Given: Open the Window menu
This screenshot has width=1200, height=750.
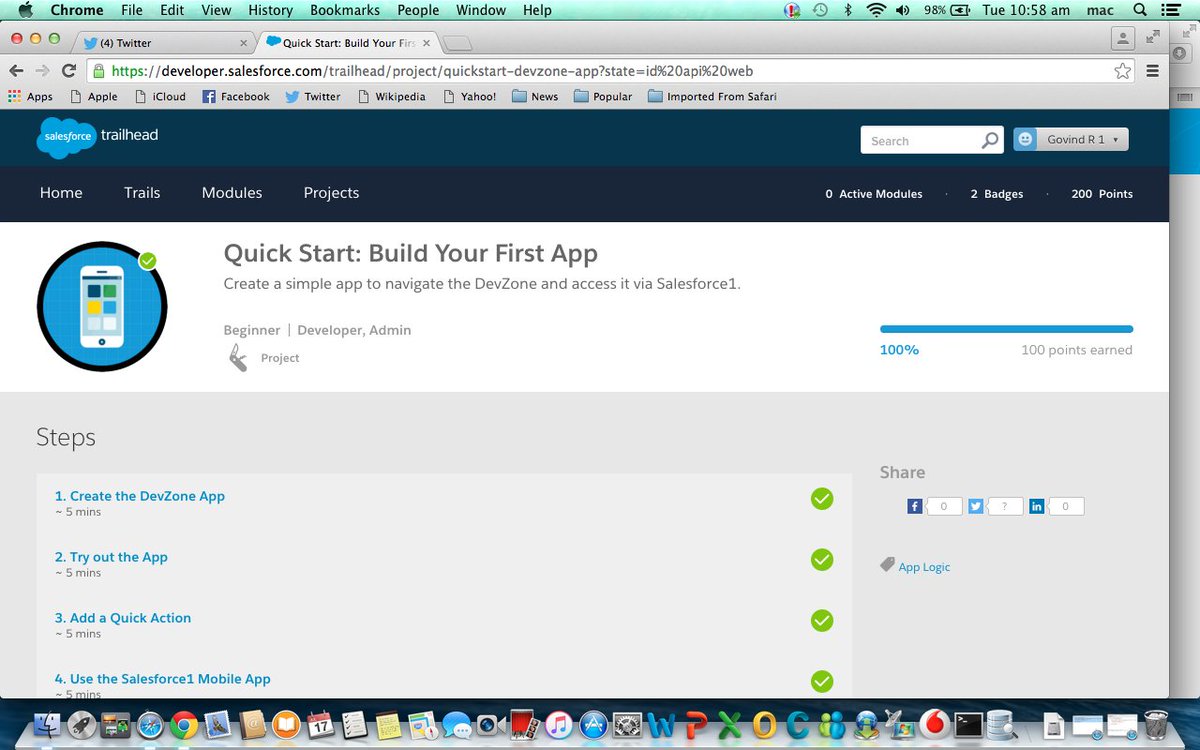Looking at the screenshot, I should coord(481,10).
